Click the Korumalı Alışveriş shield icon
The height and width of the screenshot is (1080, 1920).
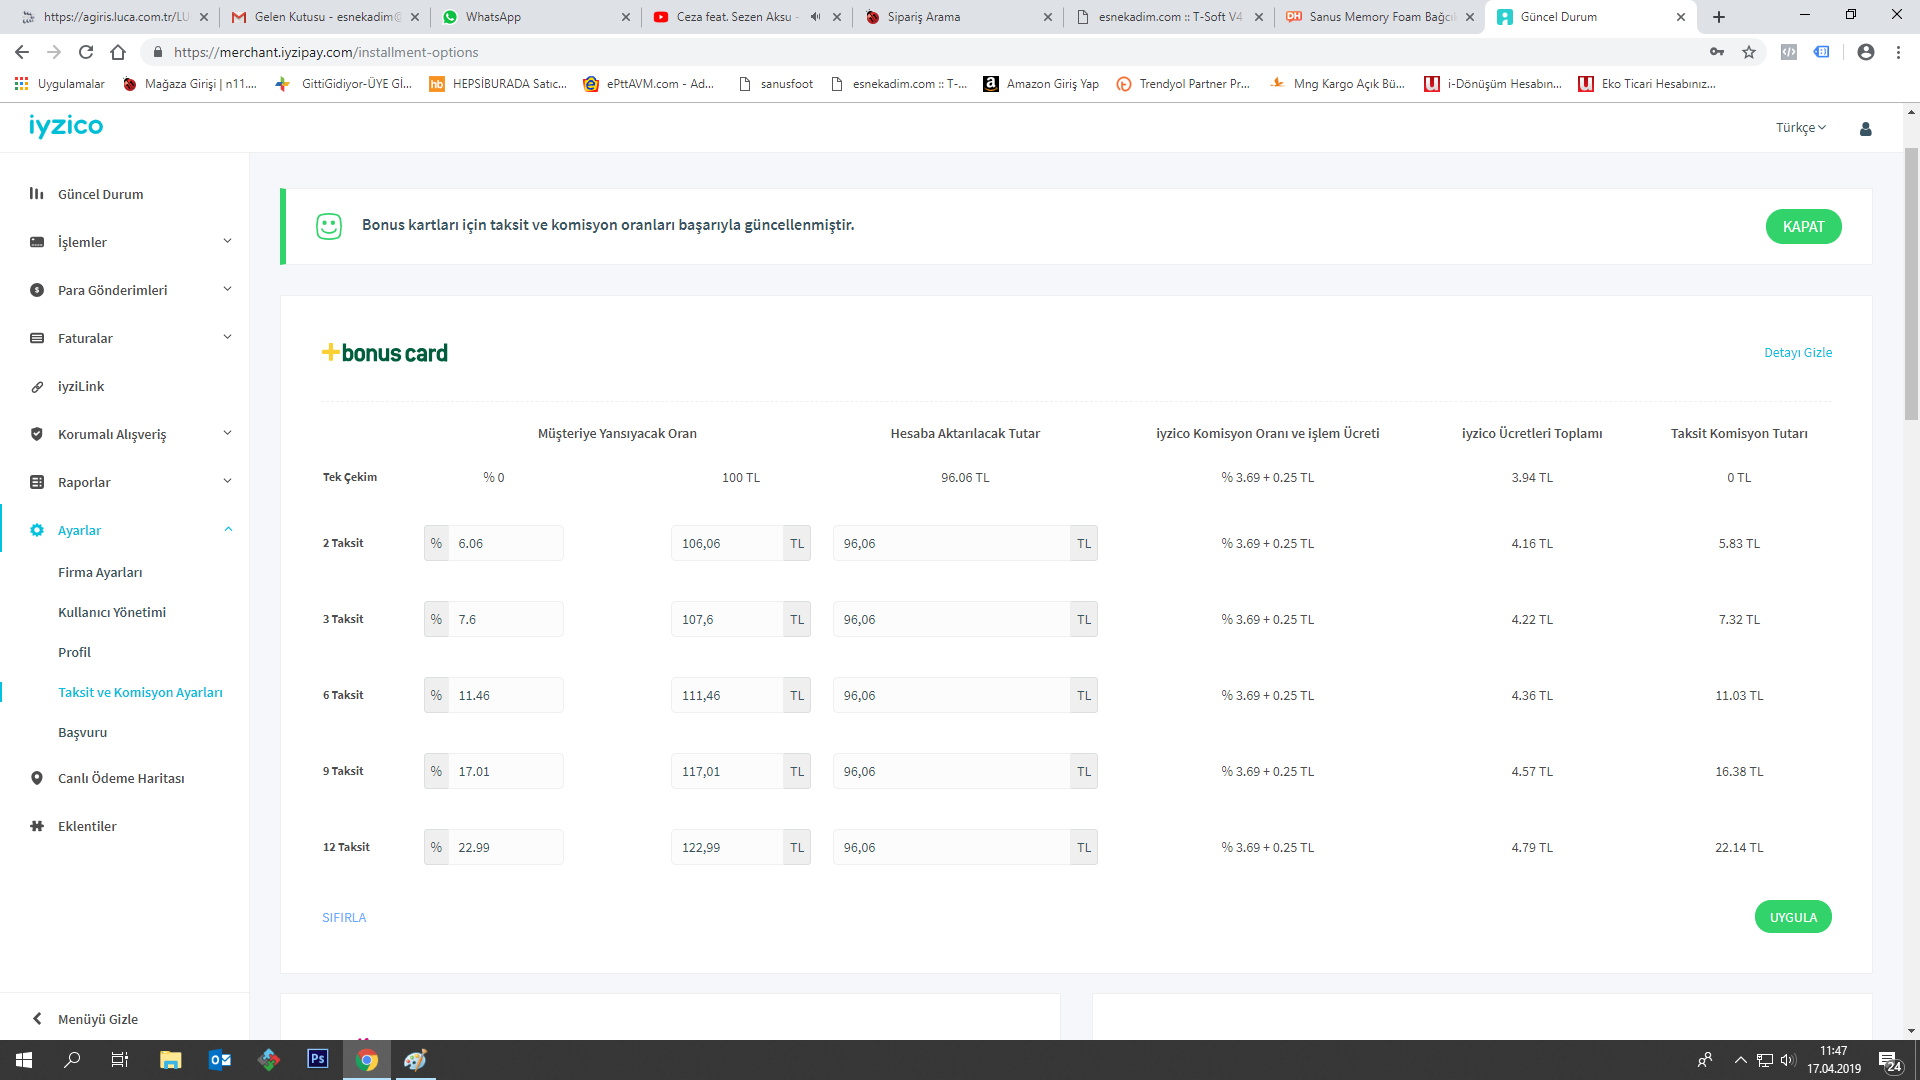pyautogui.click(x=37, y=434)
